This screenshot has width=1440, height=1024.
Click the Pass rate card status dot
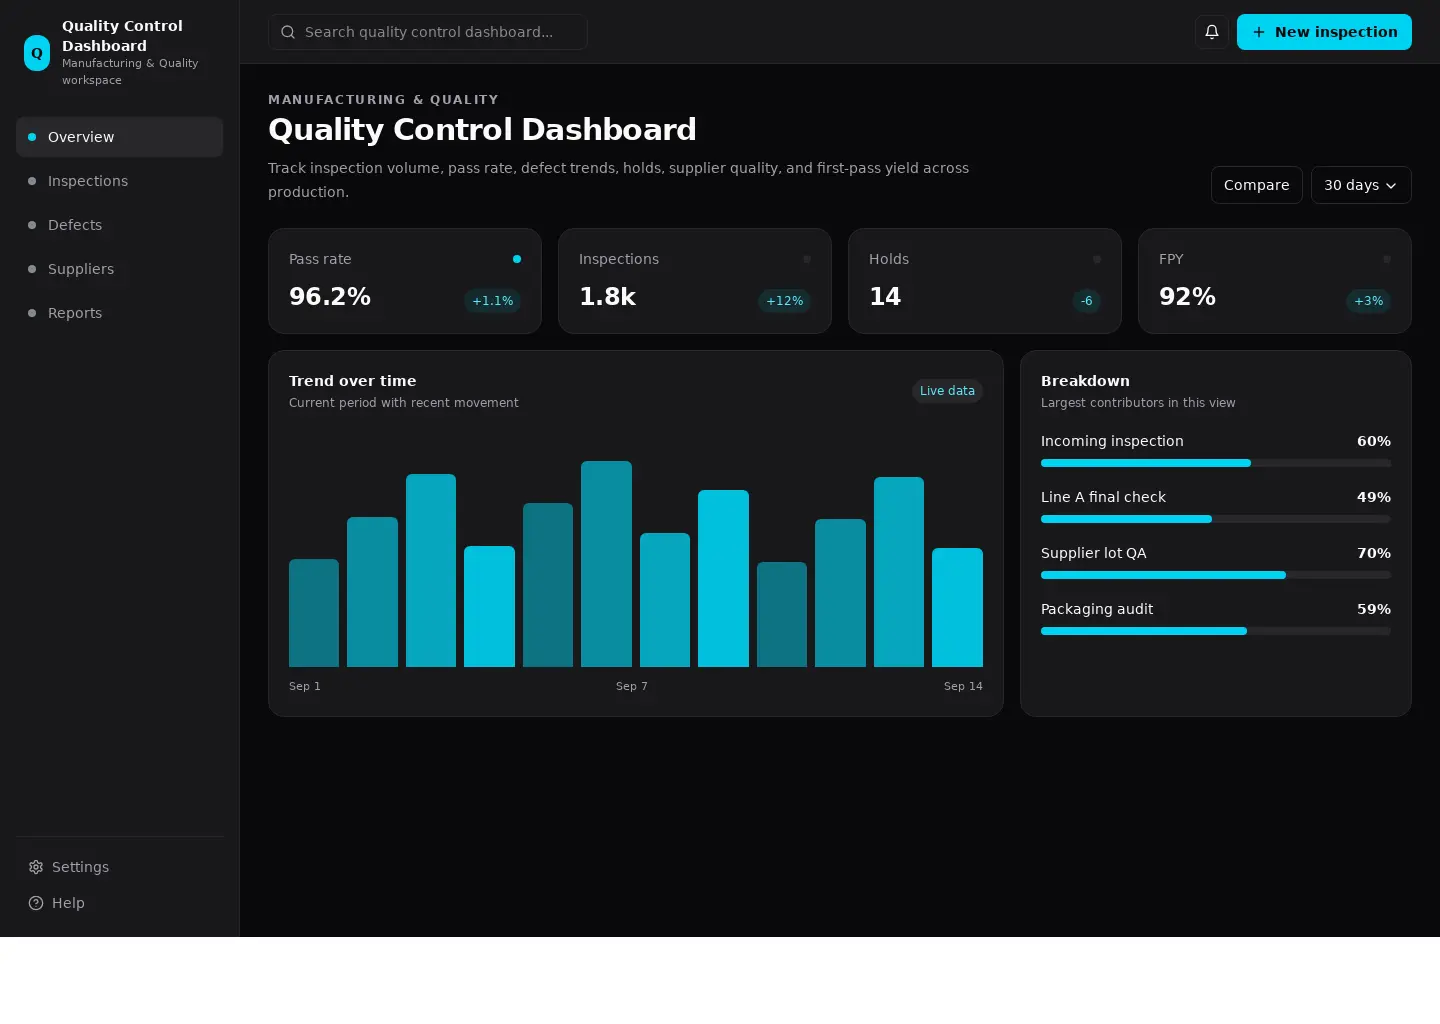click(517, 259)
